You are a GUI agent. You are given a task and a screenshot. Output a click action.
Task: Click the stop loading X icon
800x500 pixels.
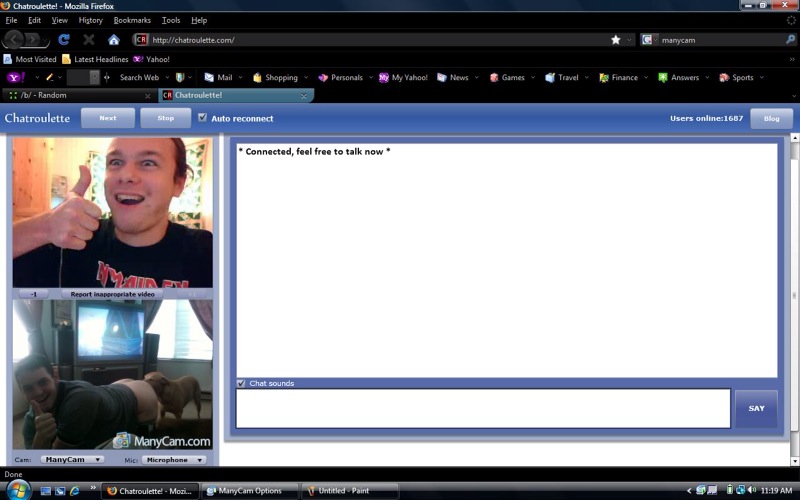[89, 40]
